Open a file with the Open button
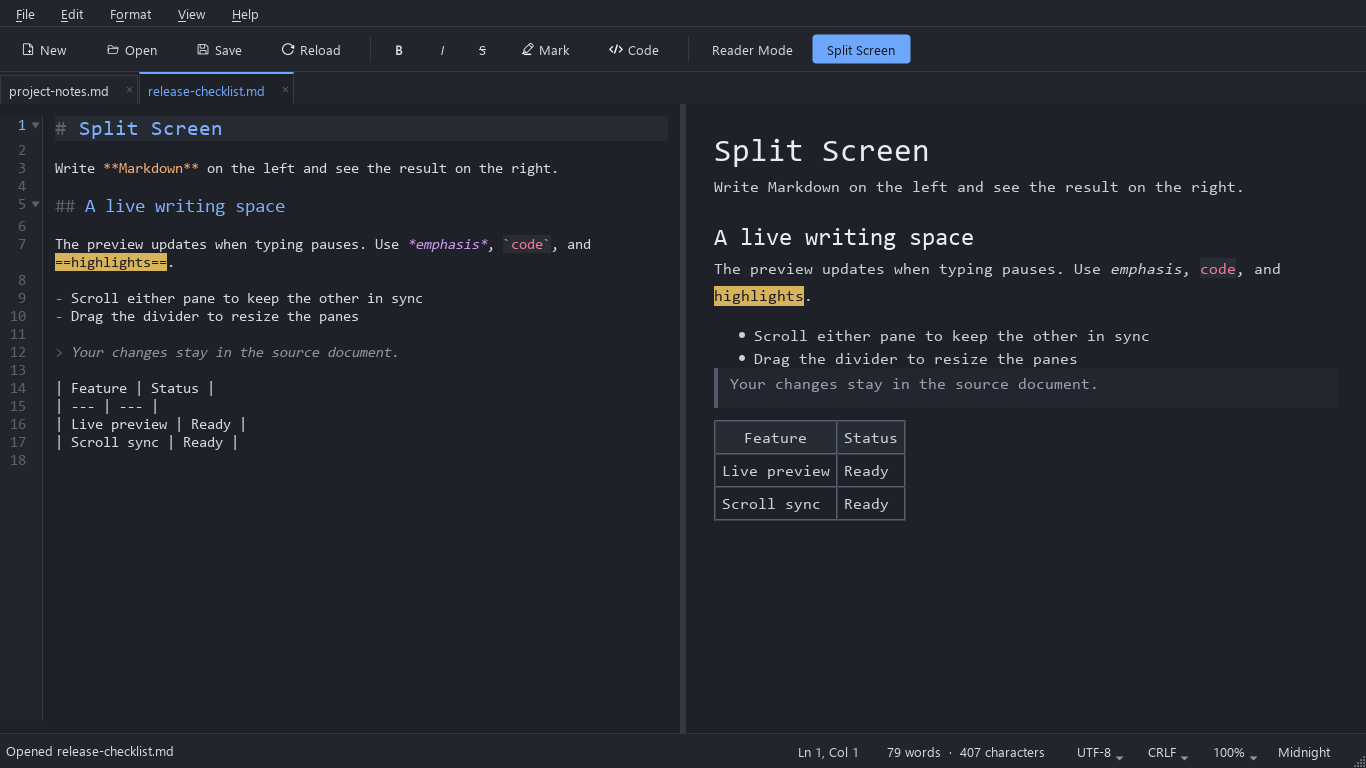The image size is (1366, 768). tap(132, 50)
